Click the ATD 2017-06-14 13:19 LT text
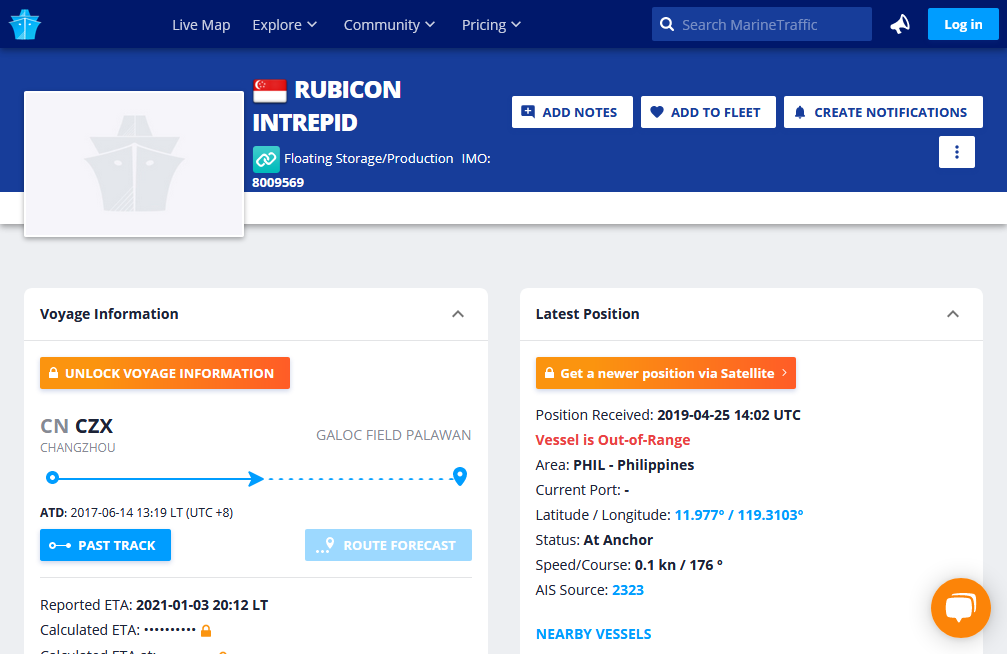Image resolution: width=1007 pixels, height=654 pixels. coord(136,513)
